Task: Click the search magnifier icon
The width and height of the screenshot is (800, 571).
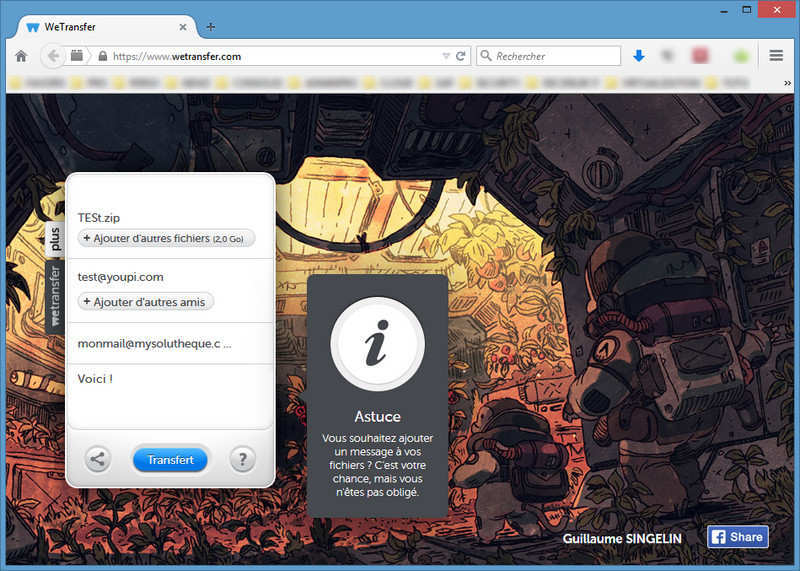Action: click(x=486, y=56)
